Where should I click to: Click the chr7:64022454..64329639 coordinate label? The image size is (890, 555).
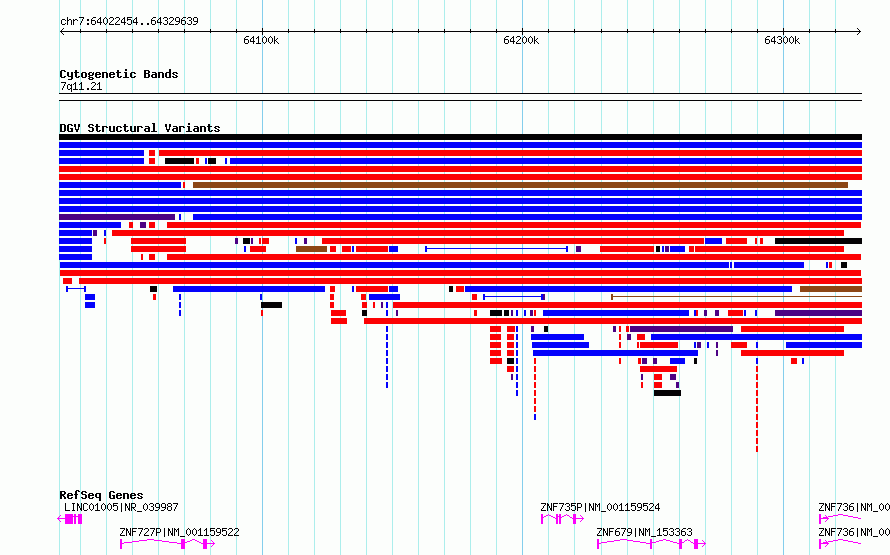point(129,21)
